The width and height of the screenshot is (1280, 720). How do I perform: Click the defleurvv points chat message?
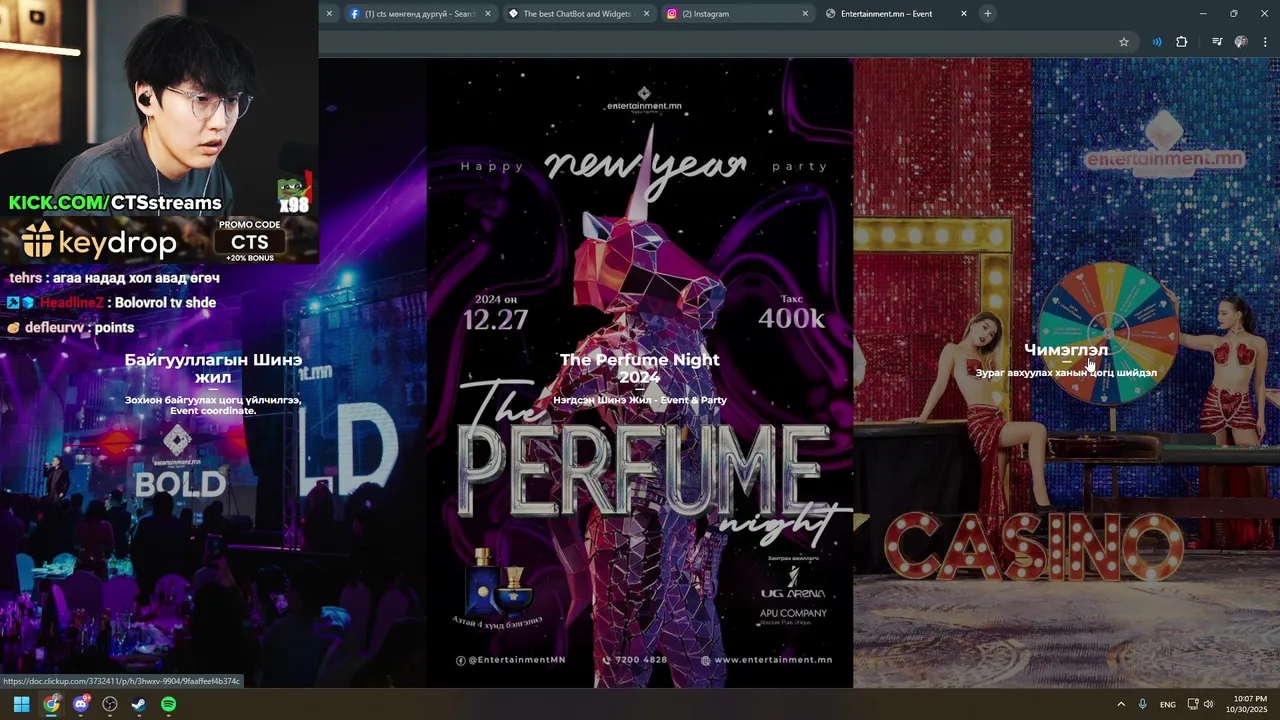point(70,328)
